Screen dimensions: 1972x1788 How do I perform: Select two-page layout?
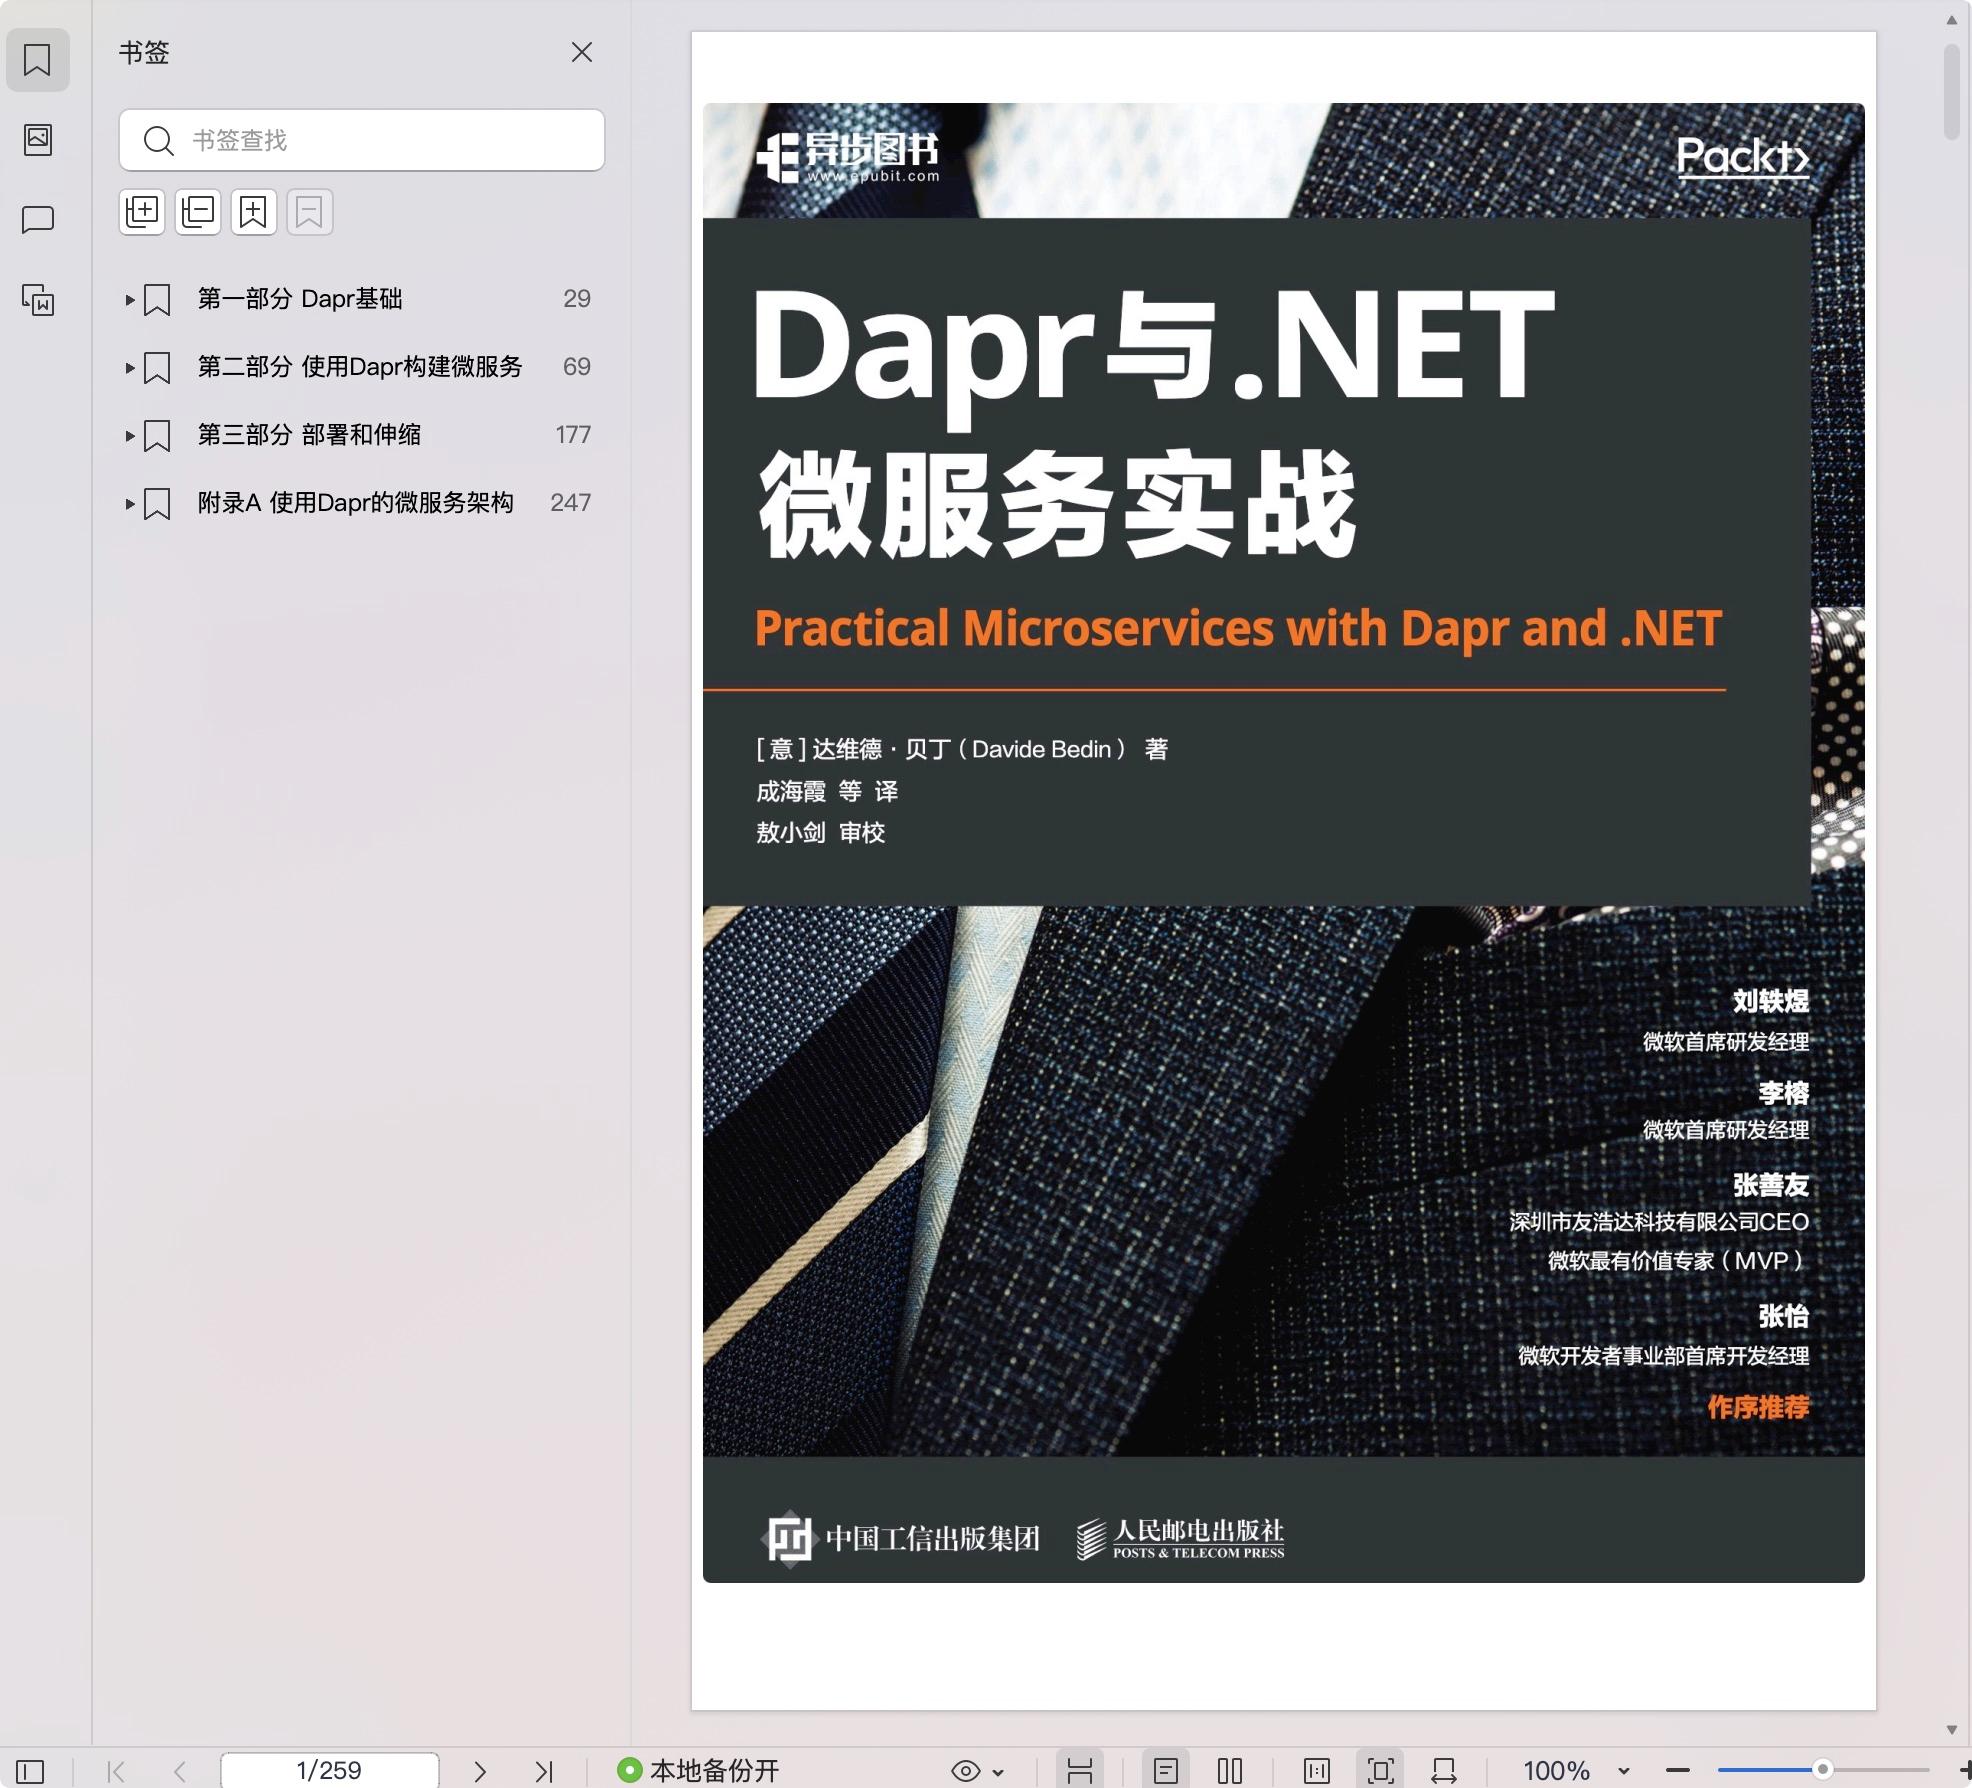[1230, 1771]
